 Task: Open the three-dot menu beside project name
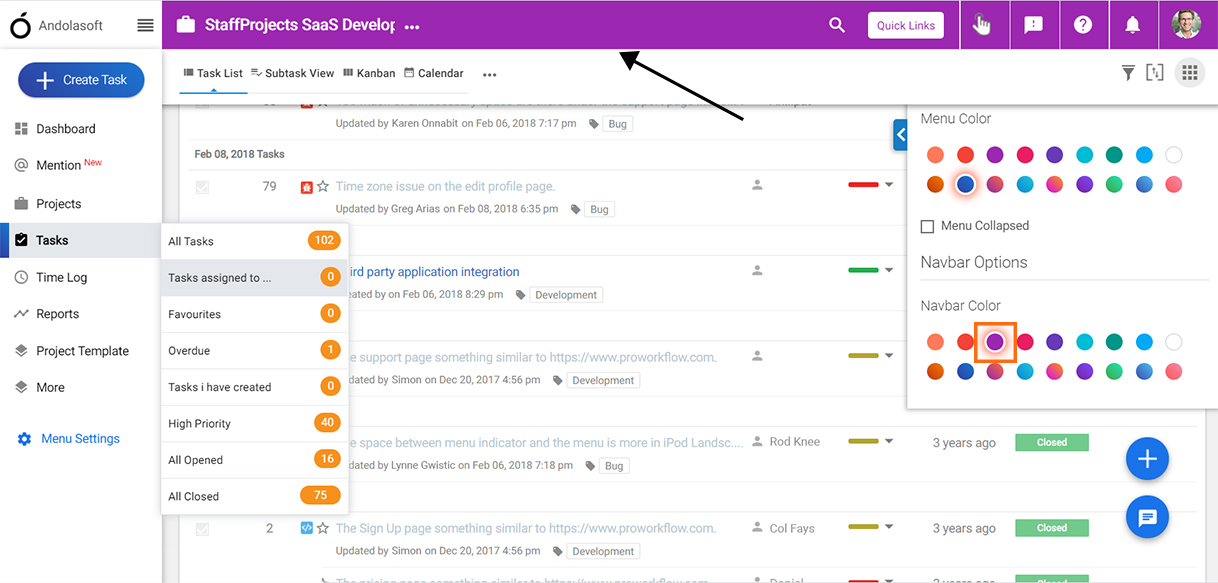(412, 27)
